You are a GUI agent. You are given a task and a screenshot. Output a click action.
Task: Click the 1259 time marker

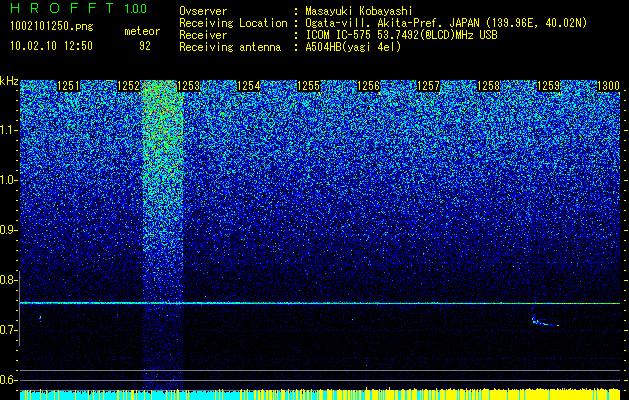(549, 86)
